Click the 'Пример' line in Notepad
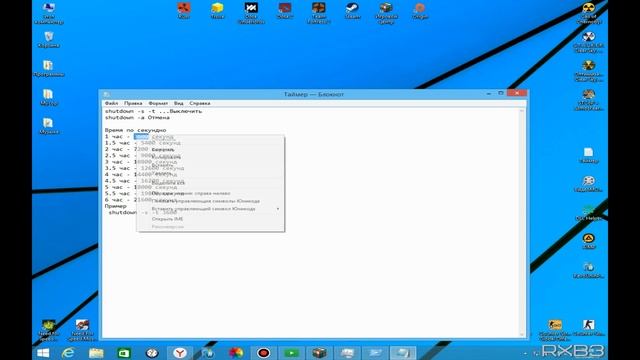The height and width of the screenshot is (360, 640). [116, 206]
